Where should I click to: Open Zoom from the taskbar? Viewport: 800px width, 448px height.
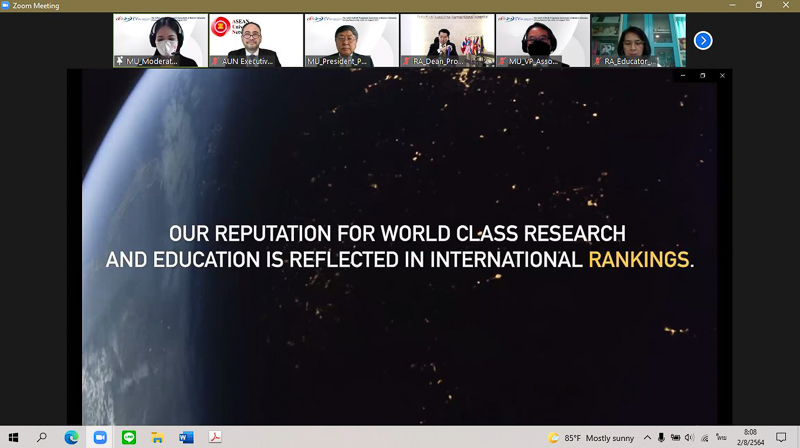100,437
